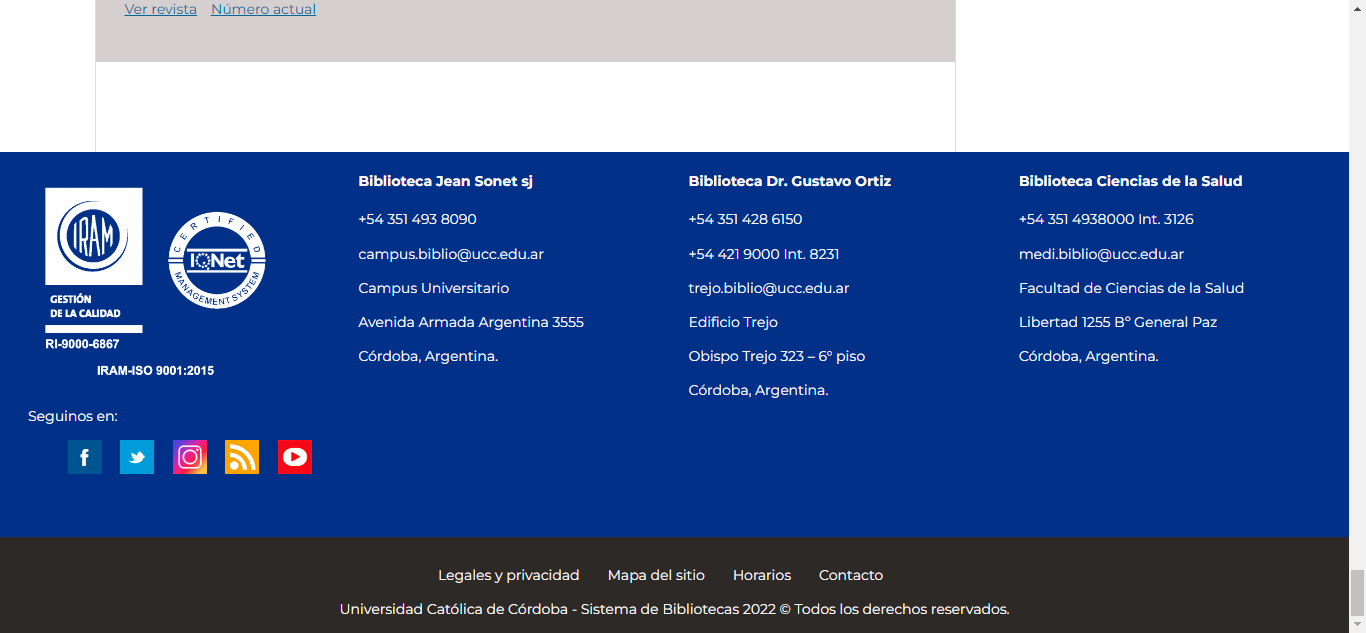The height and width of the screenshot is (633, 1366).
Task: Email medi.biblio@ucc.edu.ar
Action: pyautogui.click(x=1101, y=254)
